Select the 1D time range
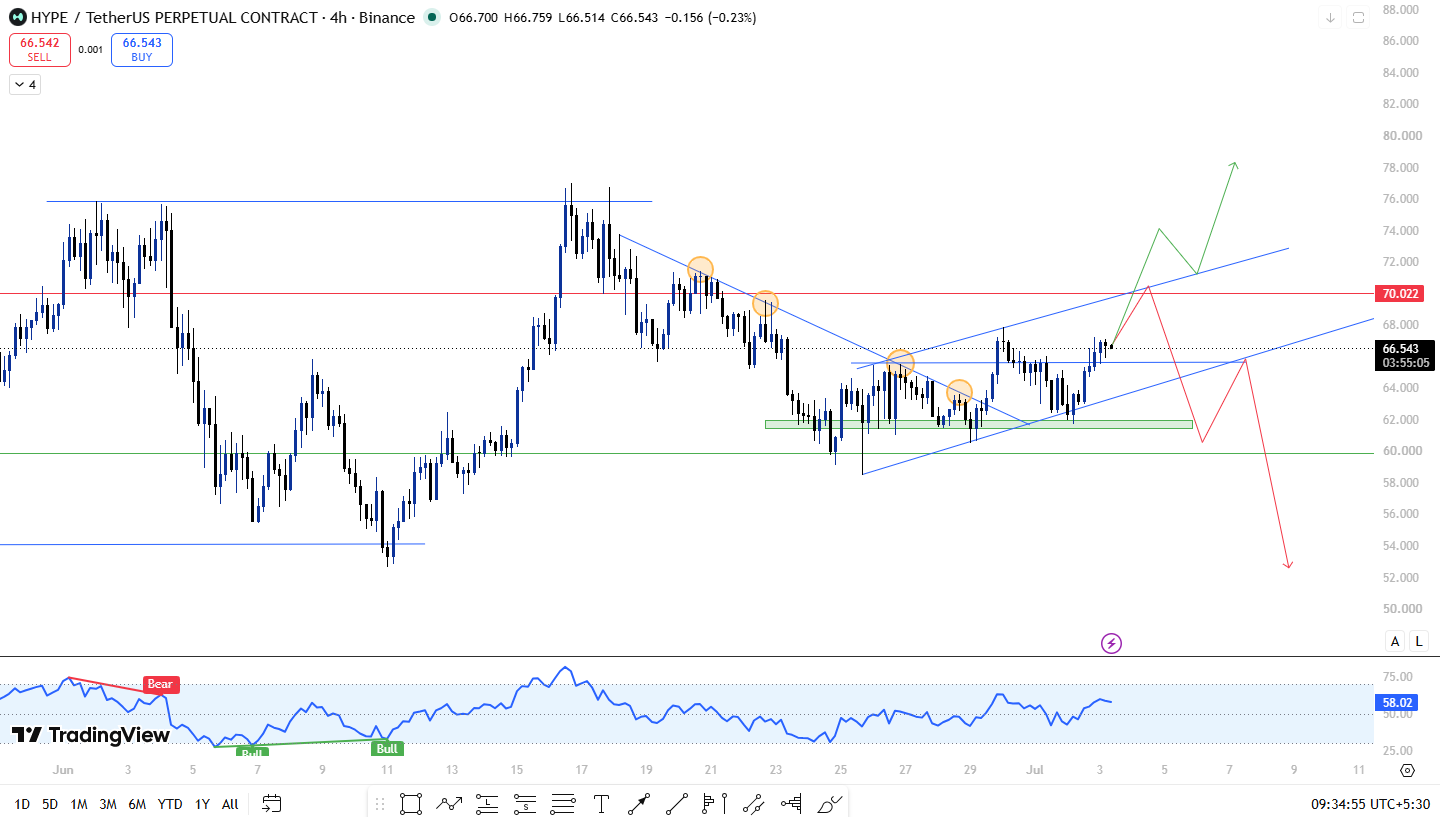The height and width of the screenshot is (817, 1440). tap(21, 803)
